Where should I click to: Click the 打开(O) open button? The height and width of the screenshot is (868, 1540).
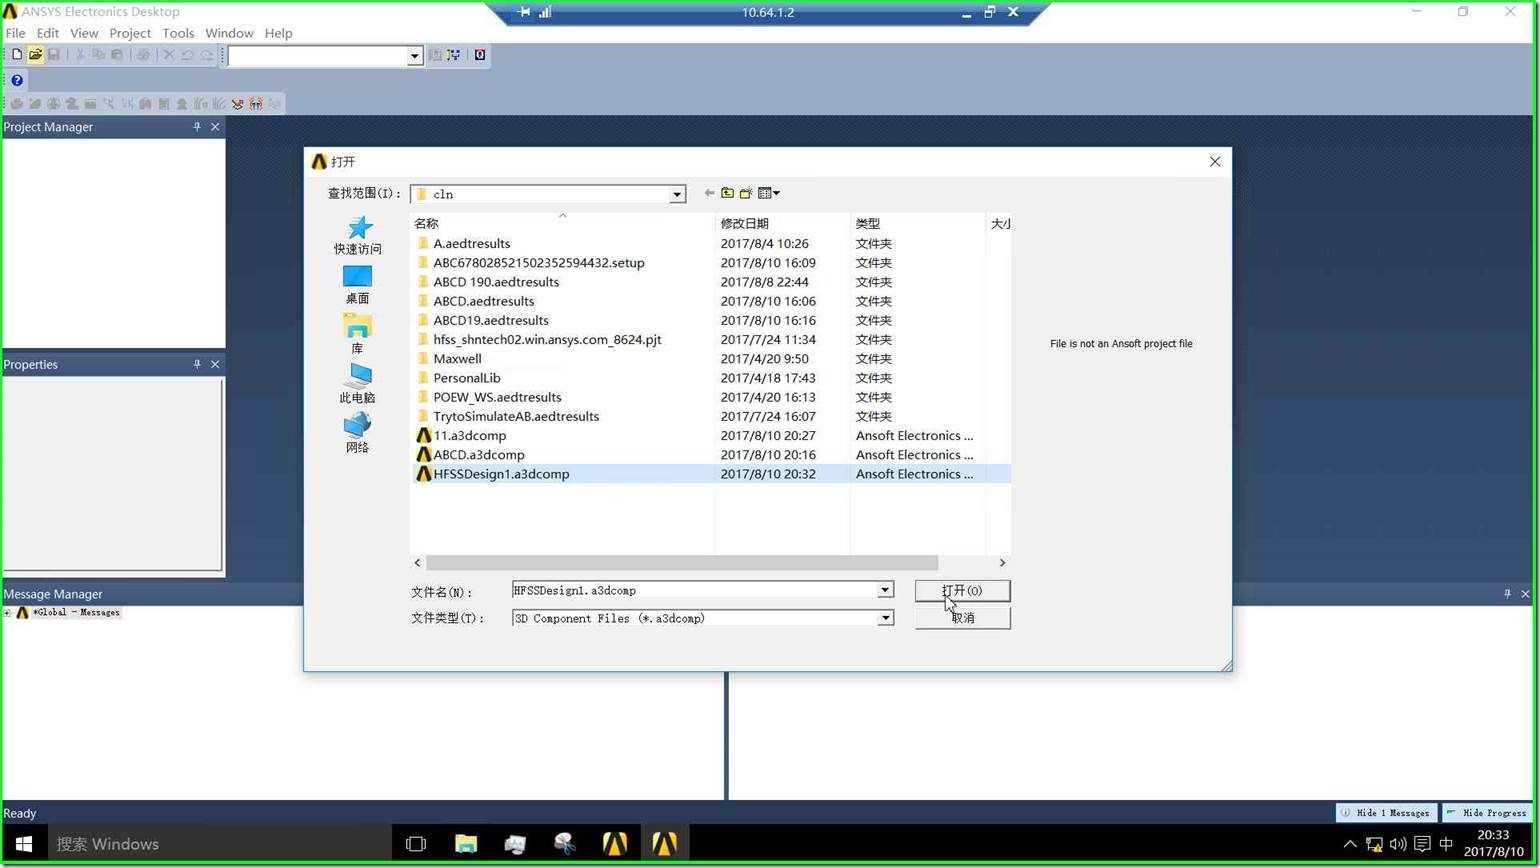click(962, 591)
